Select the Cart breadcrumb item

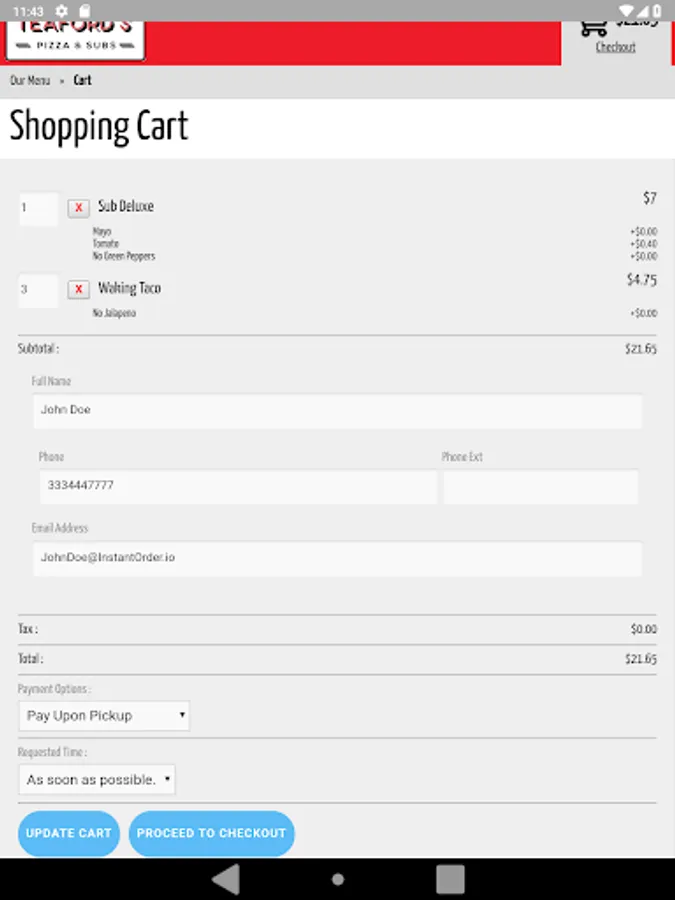coord(82,80)
